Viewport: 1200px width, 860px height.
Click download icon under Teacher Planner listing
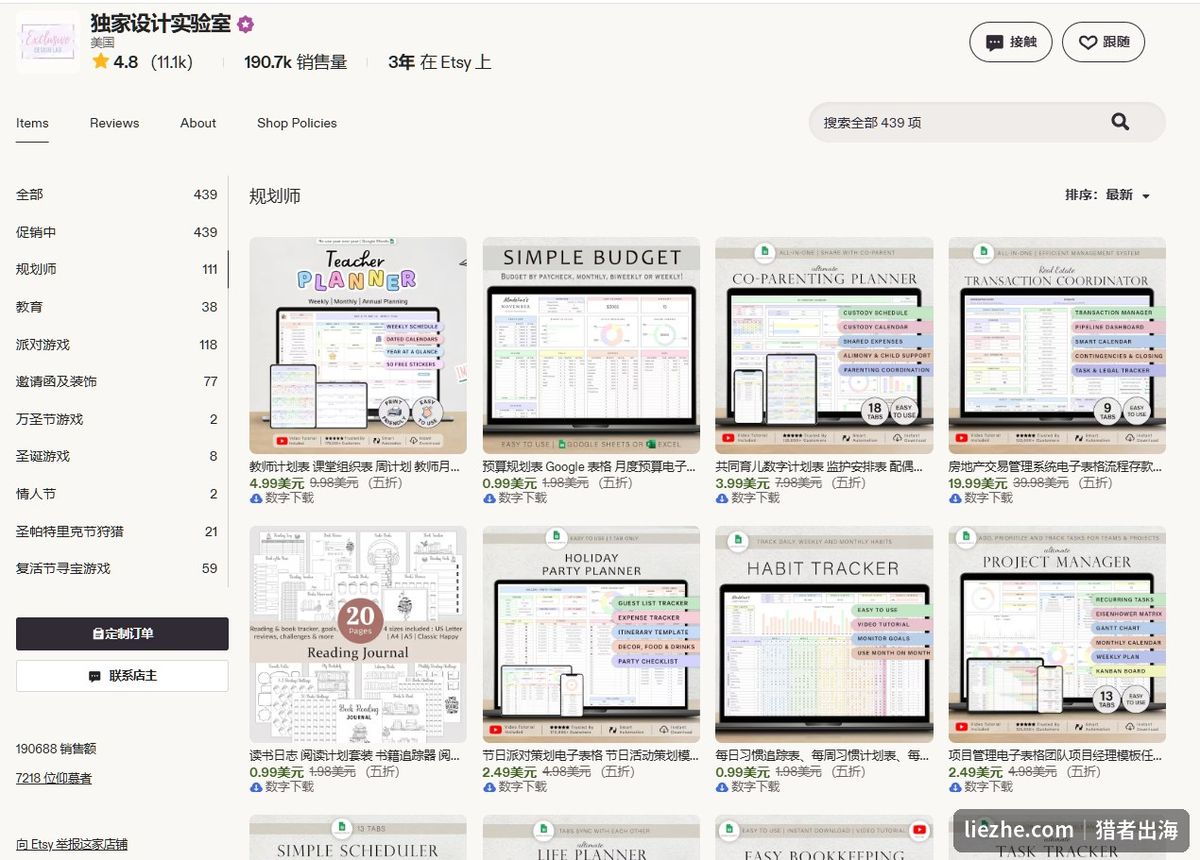point(256,498)
